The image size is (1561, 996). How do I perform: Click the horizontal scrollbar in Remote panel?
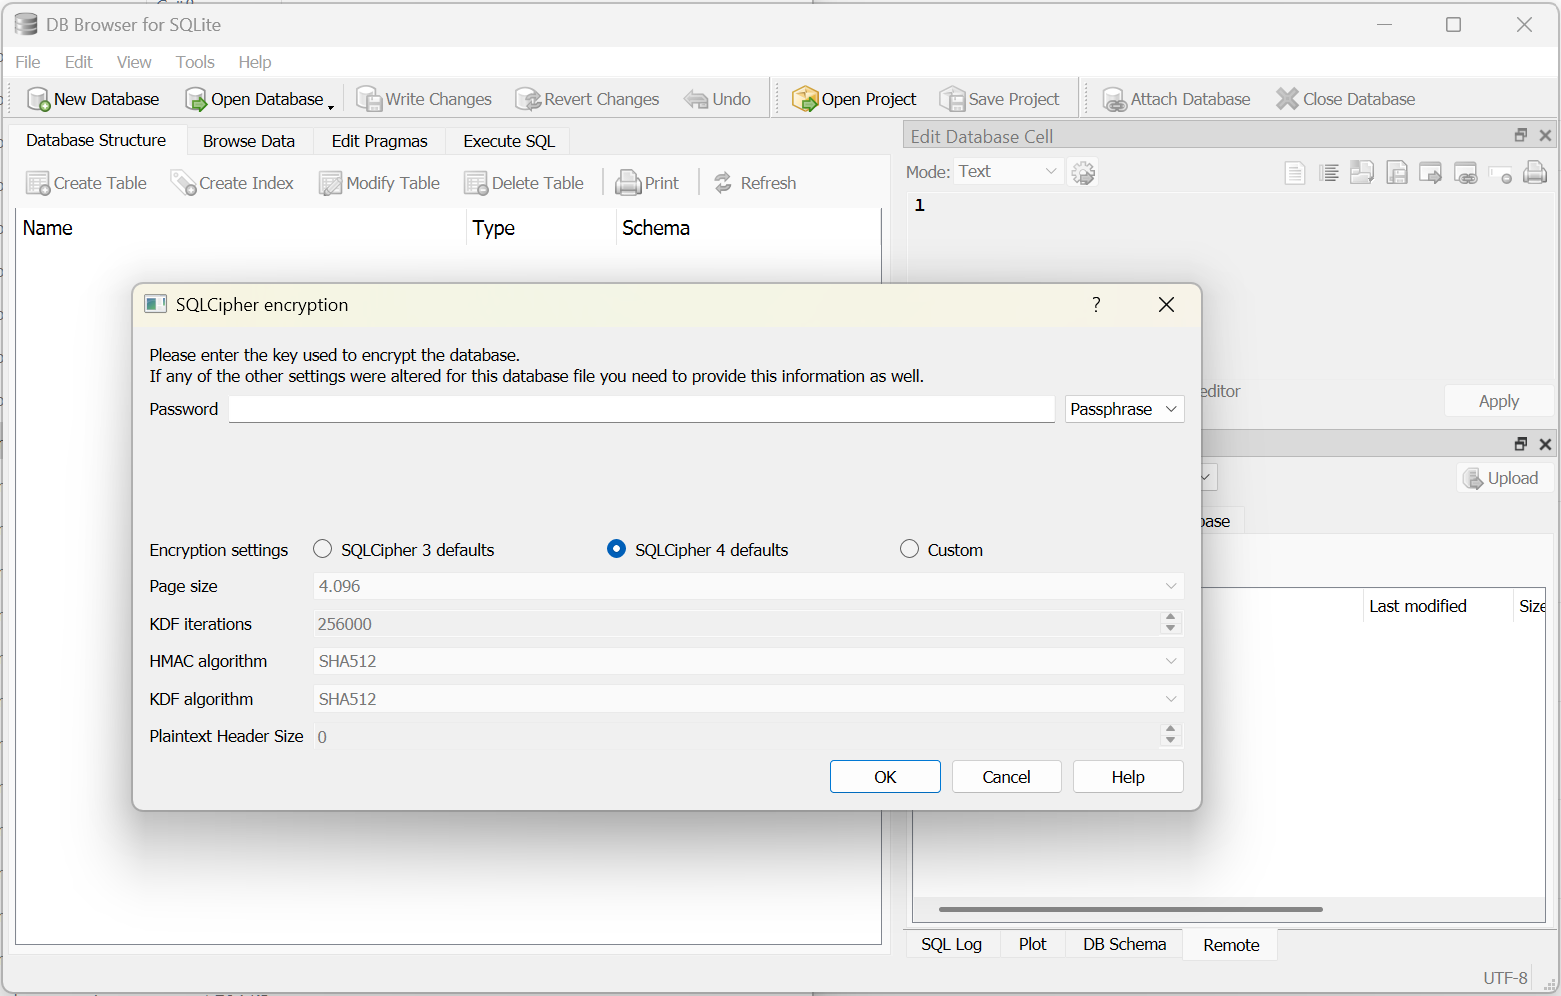click(x=1130, y=909)
